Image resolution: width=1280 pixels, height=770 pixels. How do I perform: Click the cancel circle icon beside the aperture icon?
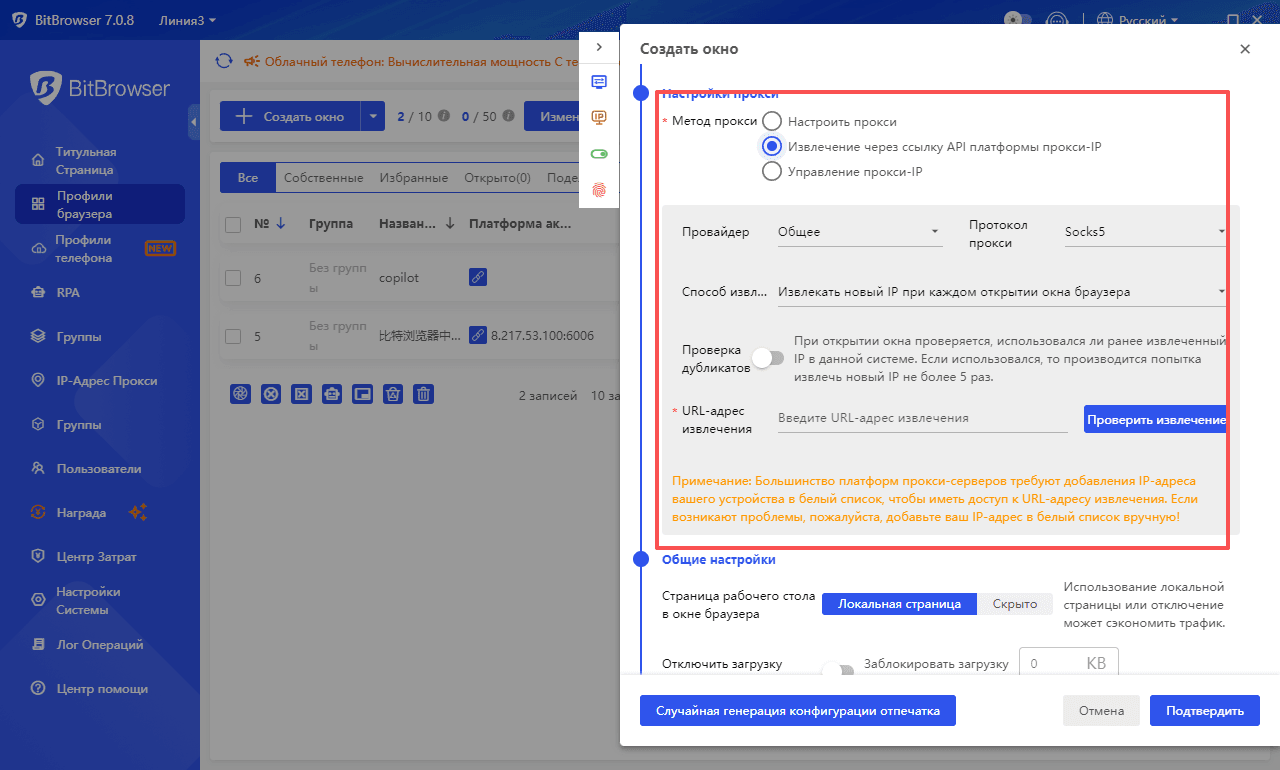[271, 393]
